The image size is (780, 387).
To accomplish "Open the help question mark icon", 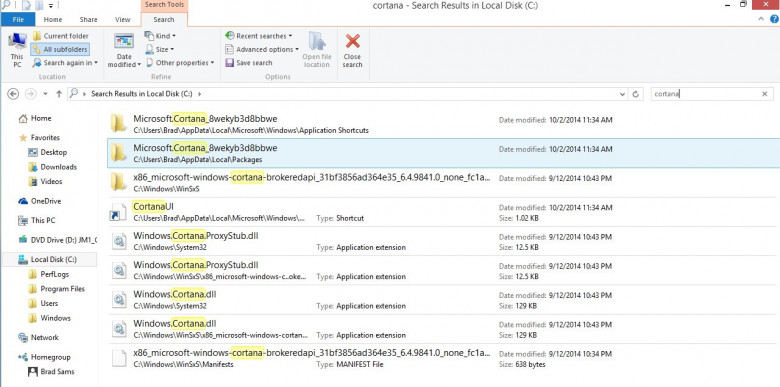I will pos(774,19).
